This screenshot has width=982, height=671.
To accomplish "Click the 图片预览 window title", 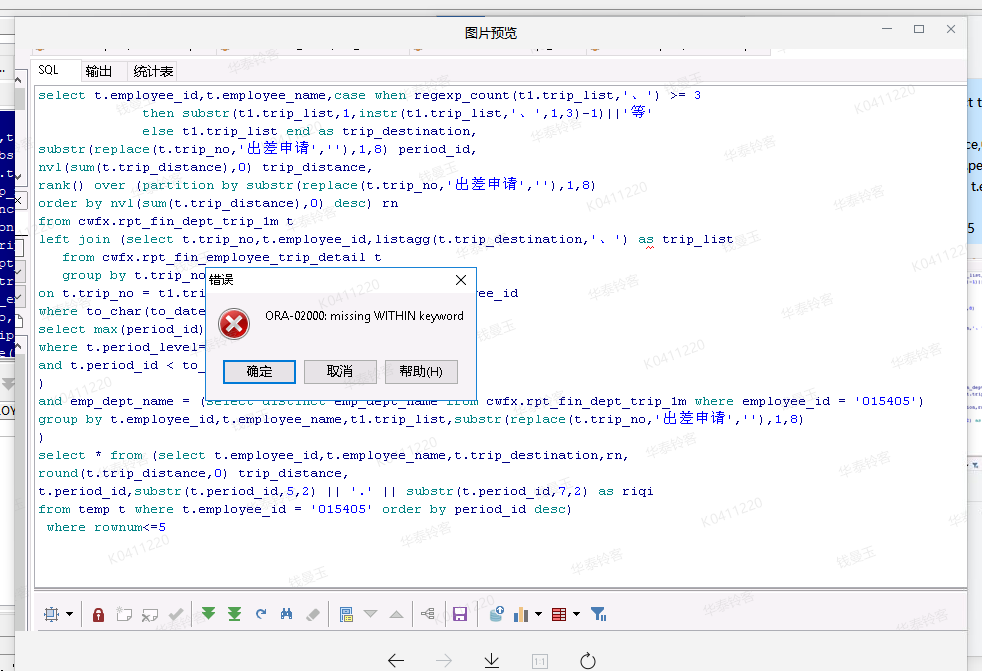I will [491, 33].
